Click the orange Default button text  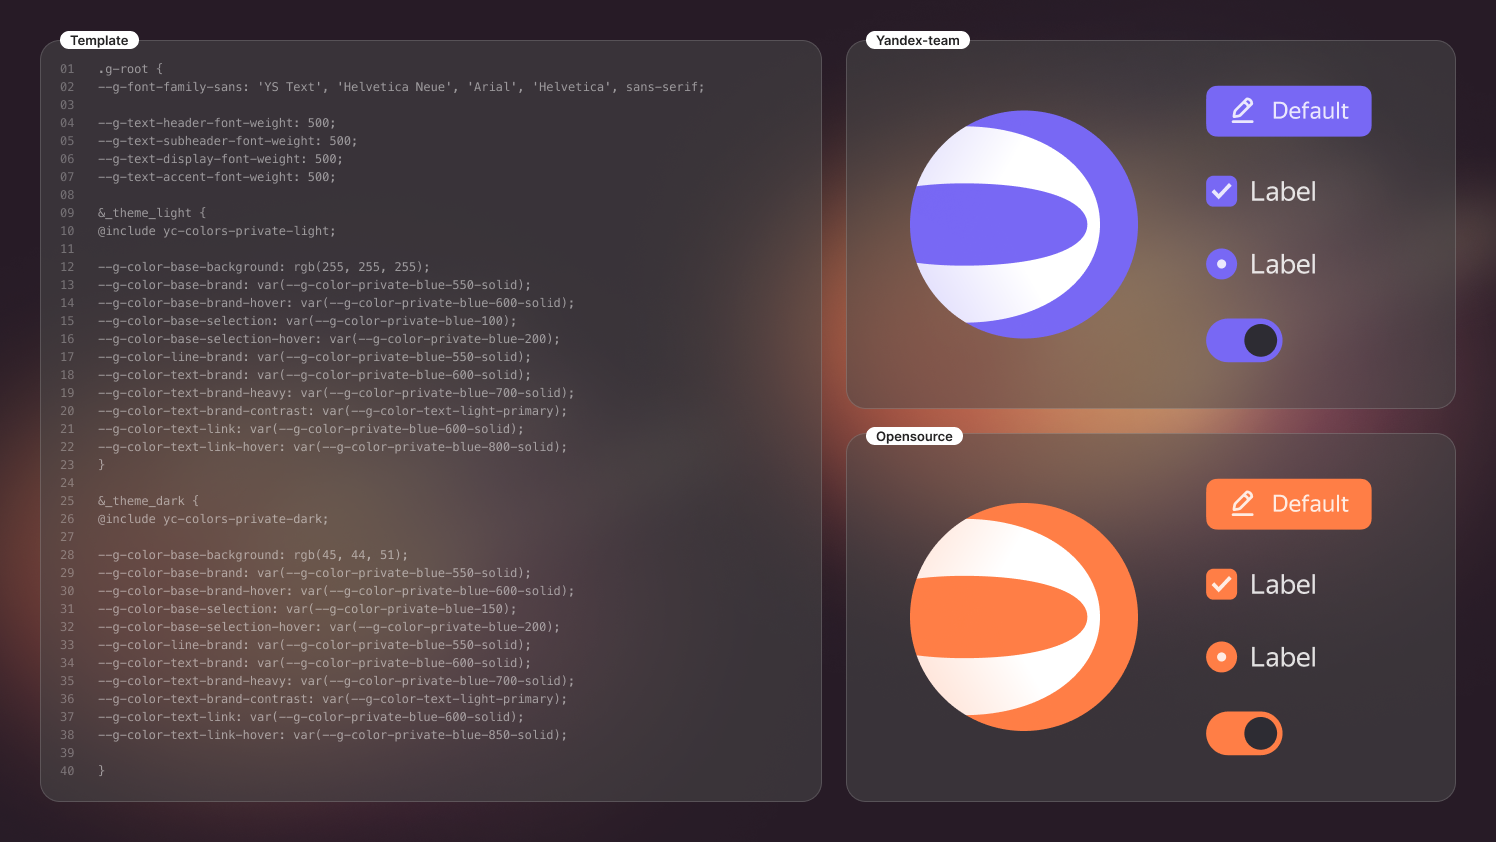1310,503
